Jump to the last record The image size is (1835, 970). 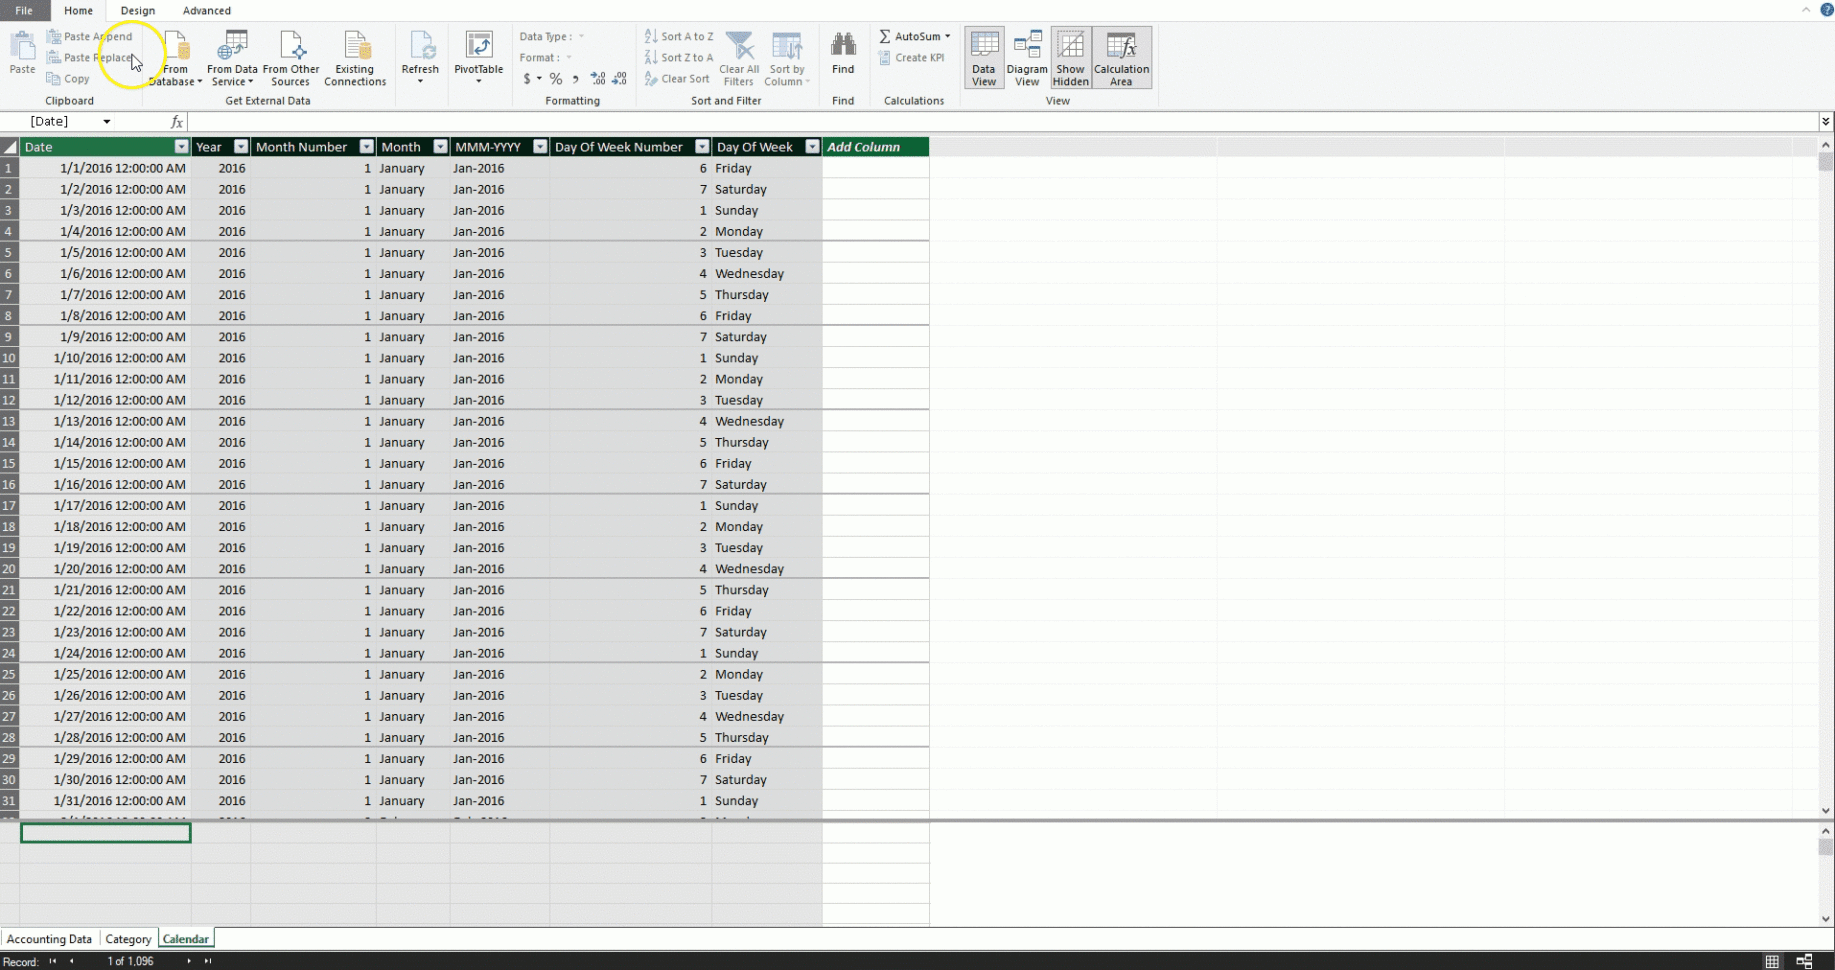point(208,961)
